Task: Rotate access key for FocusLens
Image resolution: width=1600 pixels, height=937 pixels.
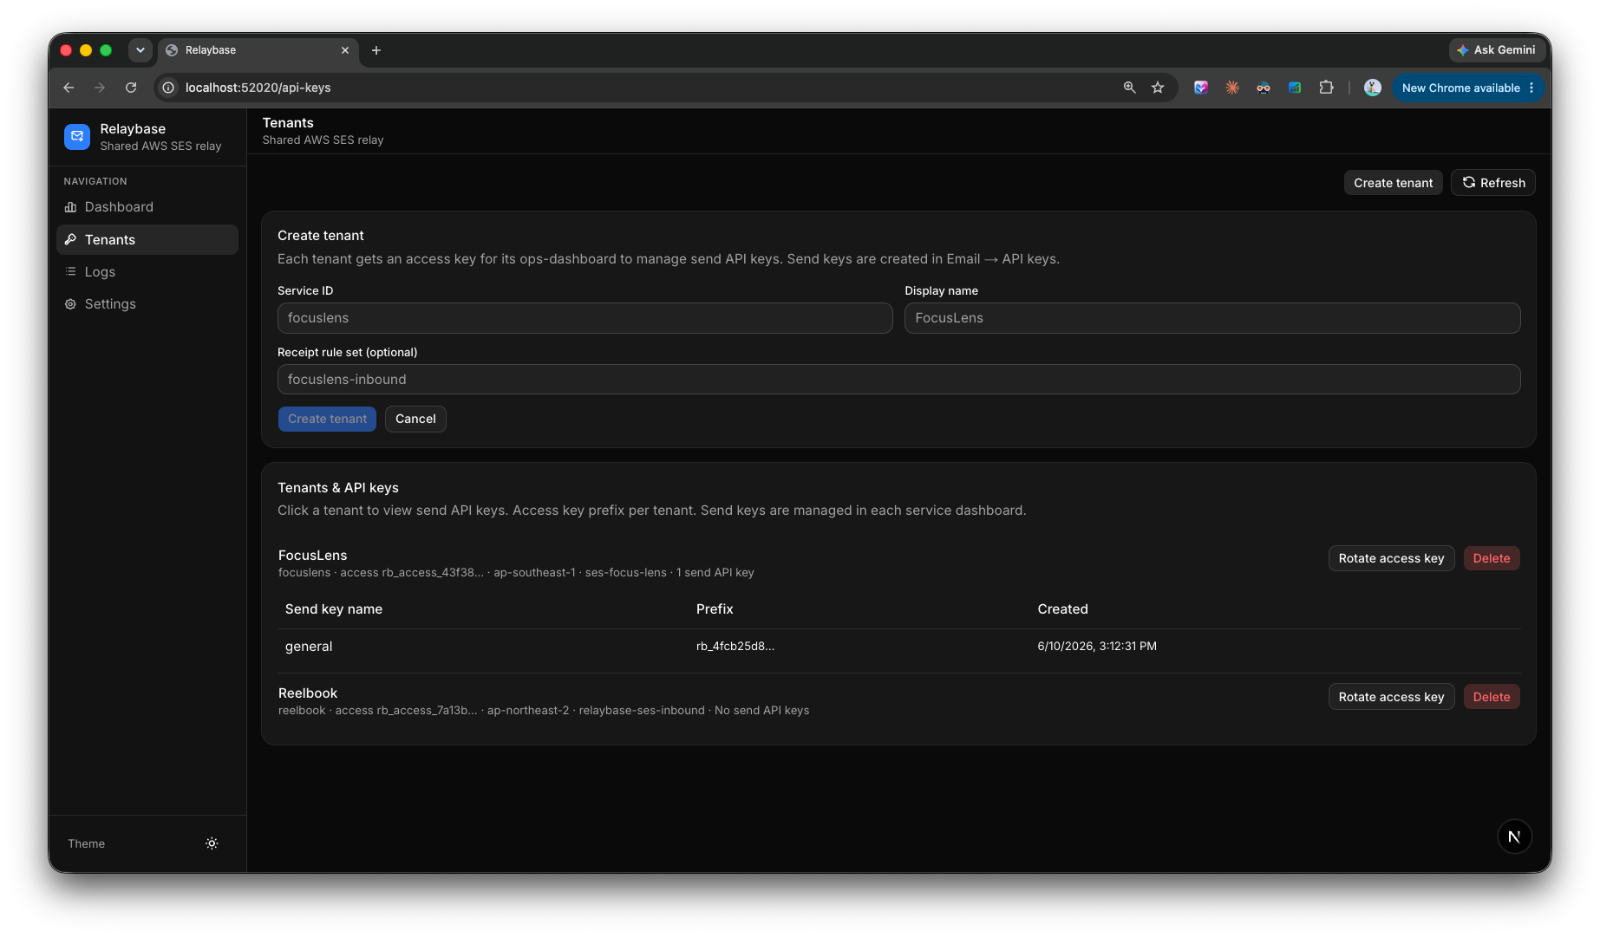Action: pyautogui.click(x=1391, y=559)
